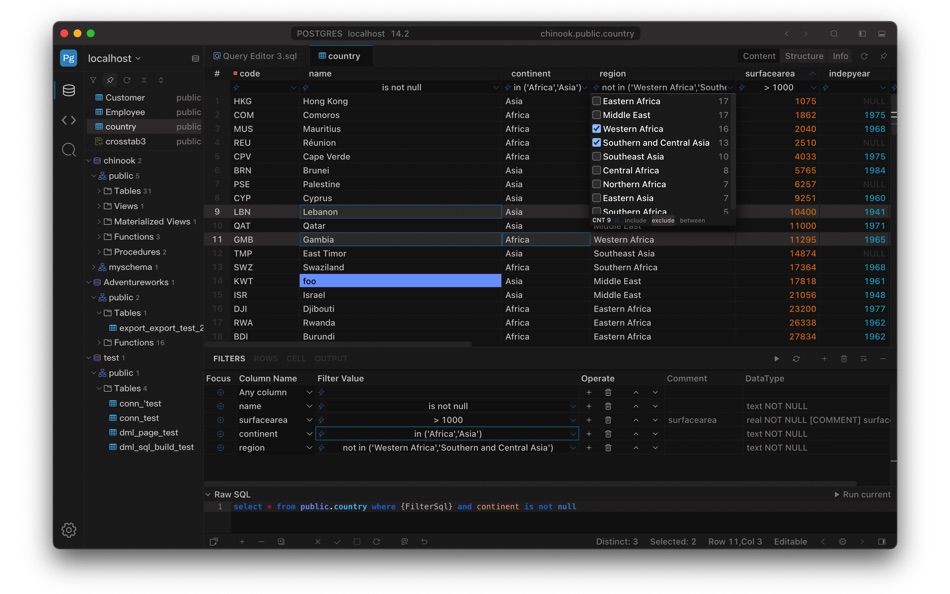Viewport: 950px width, 594px height.
Task: Expand the myschema node
Action: pos(93,267)
